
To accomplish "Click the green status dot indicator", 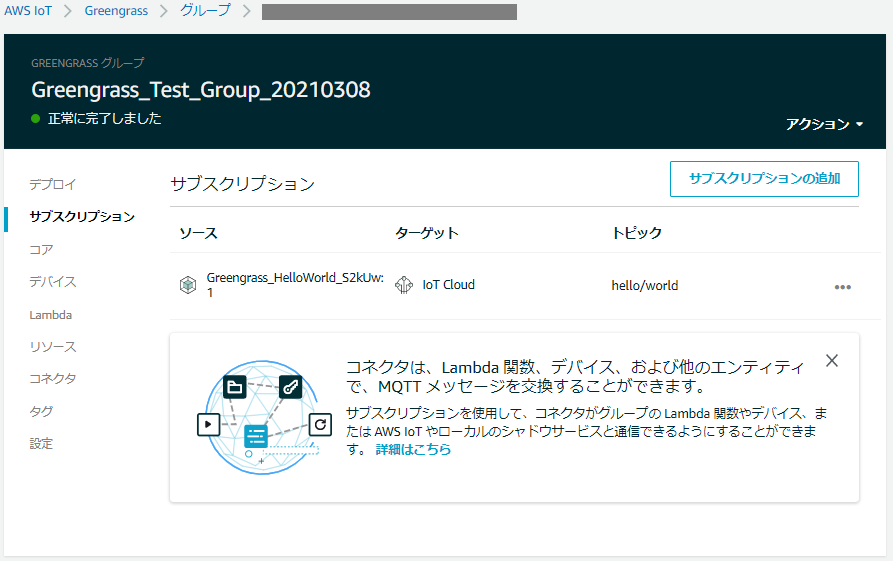I will [x=36, y=118].
